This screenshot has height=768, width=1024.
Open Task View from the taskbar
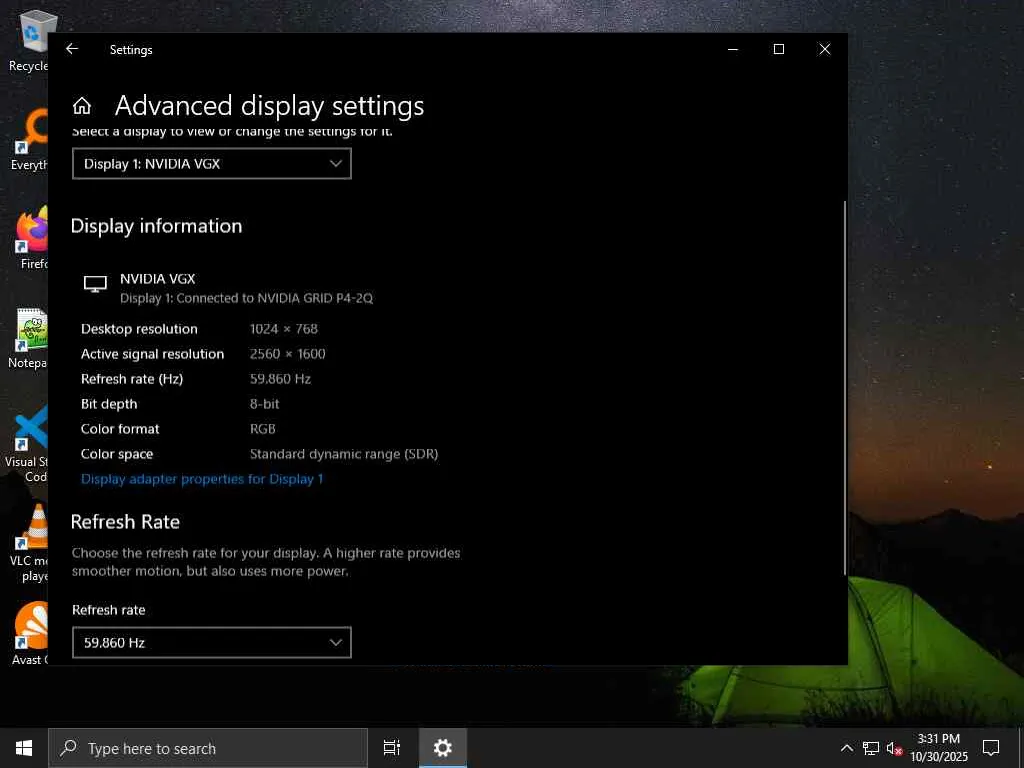[392, 748]
